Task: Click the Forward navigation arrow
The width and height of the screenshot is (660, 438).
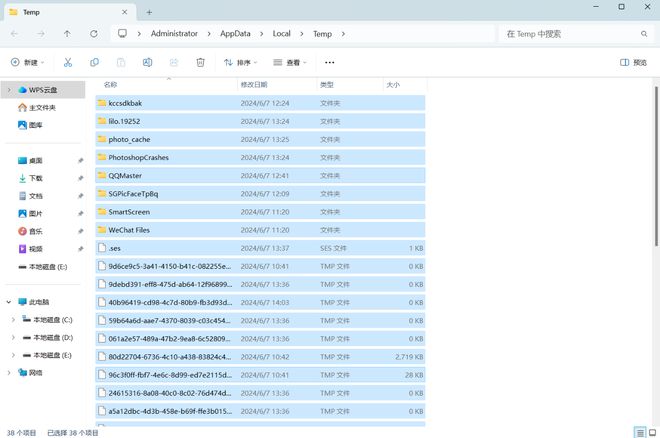Action: coord(41,34)
